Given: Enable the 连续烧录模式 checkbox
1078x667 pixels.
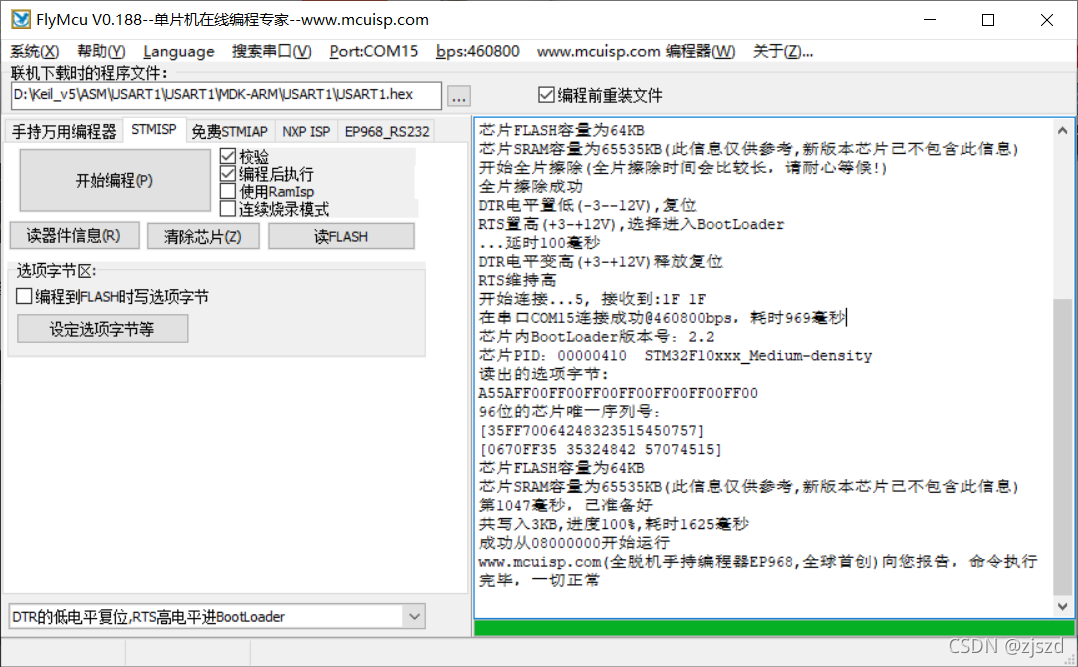Looking at the screenshot, I should pos(274,208).
